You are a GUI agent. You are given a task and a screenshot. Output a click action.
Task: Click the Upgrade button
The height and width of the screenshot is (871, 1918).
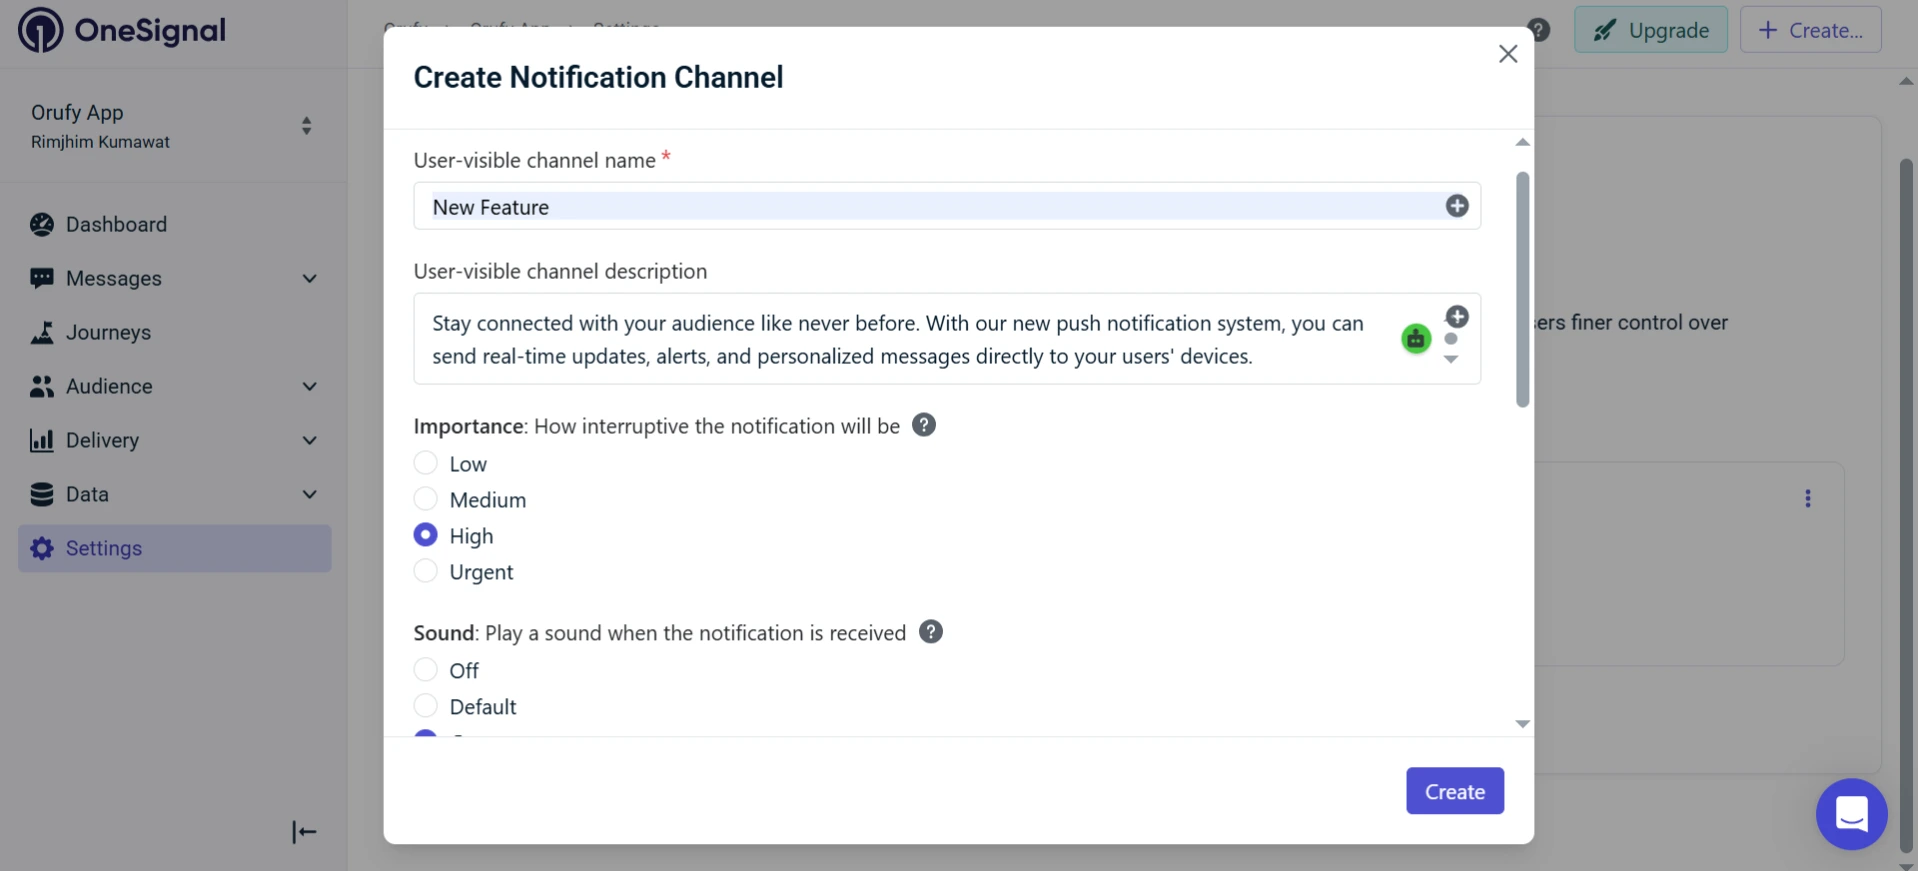[x=1651, y=30]
